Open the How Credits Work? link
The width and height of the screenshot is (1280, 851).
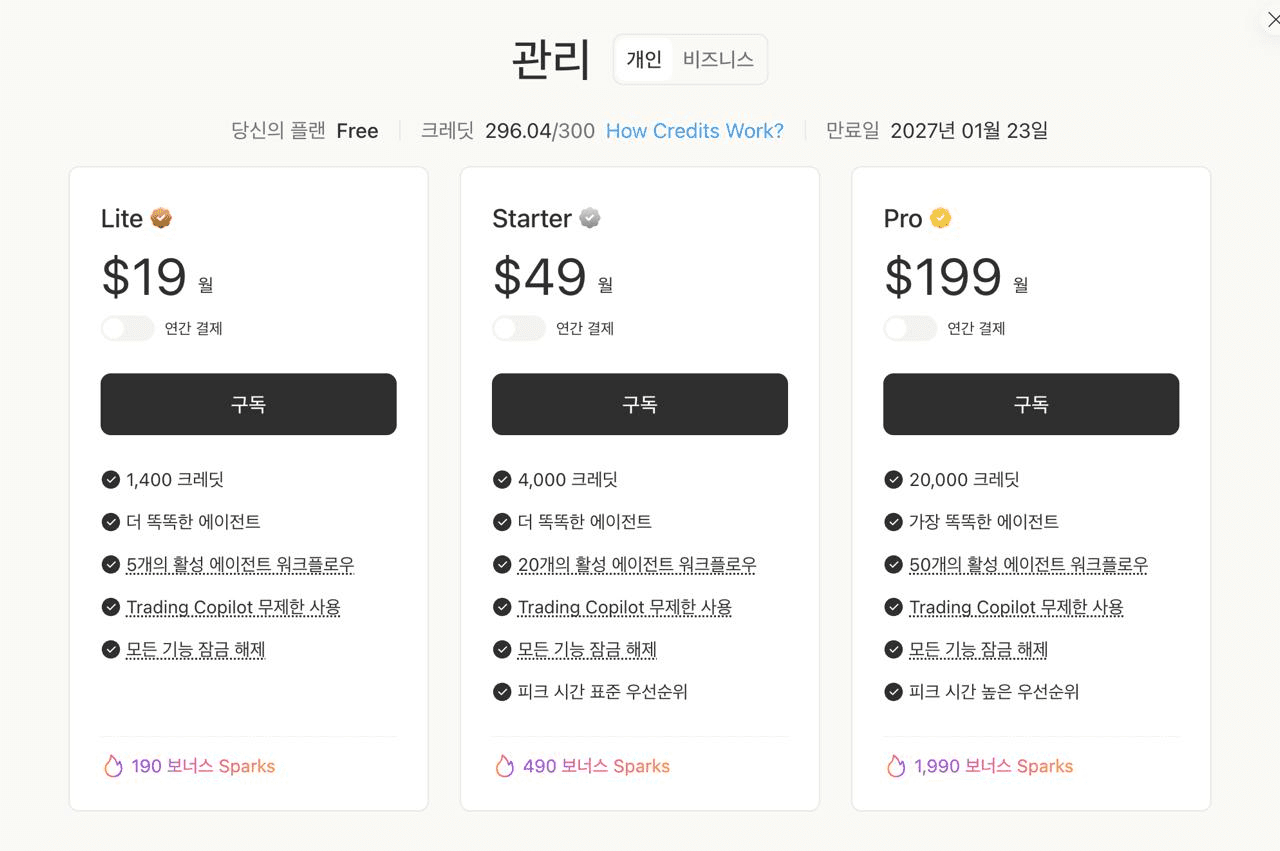pyautogui.click(x=695, y=131)
